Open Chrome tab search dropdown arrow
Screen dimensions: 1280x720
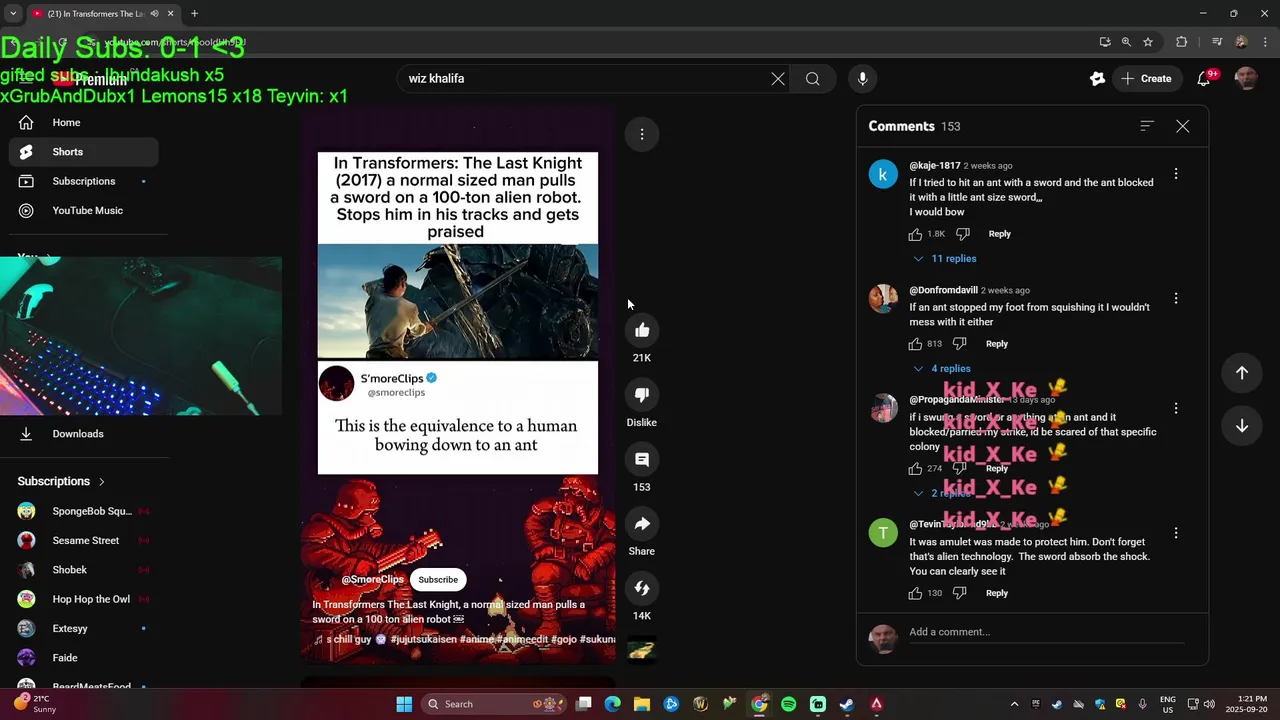[x=12, y=14]
